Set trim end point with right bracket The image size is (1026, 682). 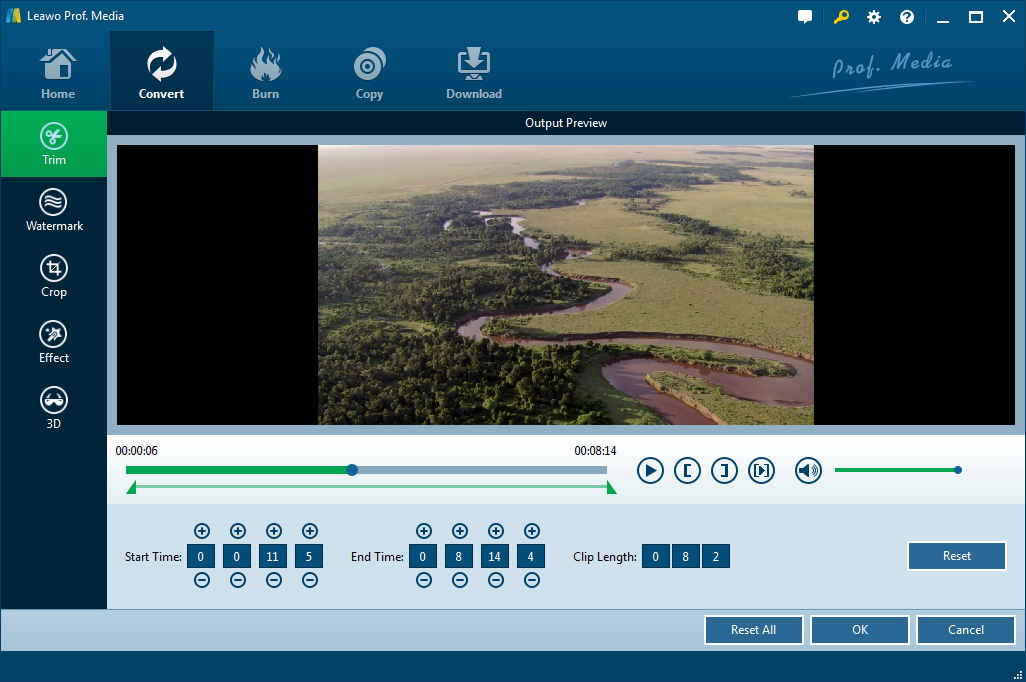pyautogui.click(x=724, y=470)
